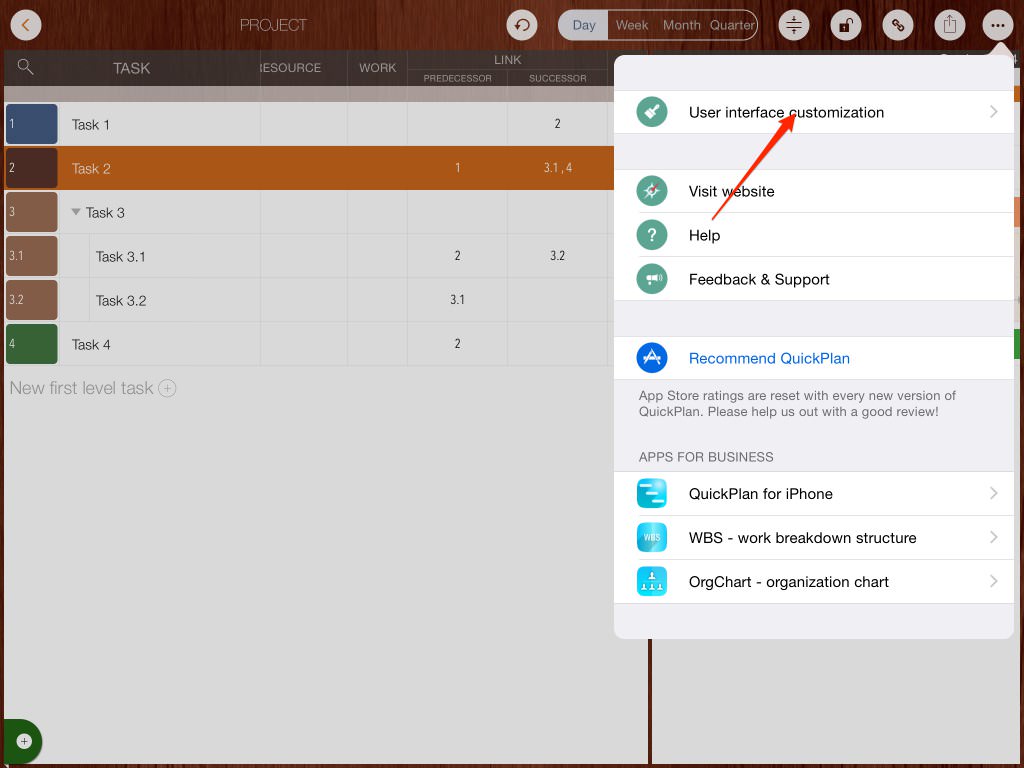Open Feedback & Support
This screenshot has width=1024, height=768.
759,279
